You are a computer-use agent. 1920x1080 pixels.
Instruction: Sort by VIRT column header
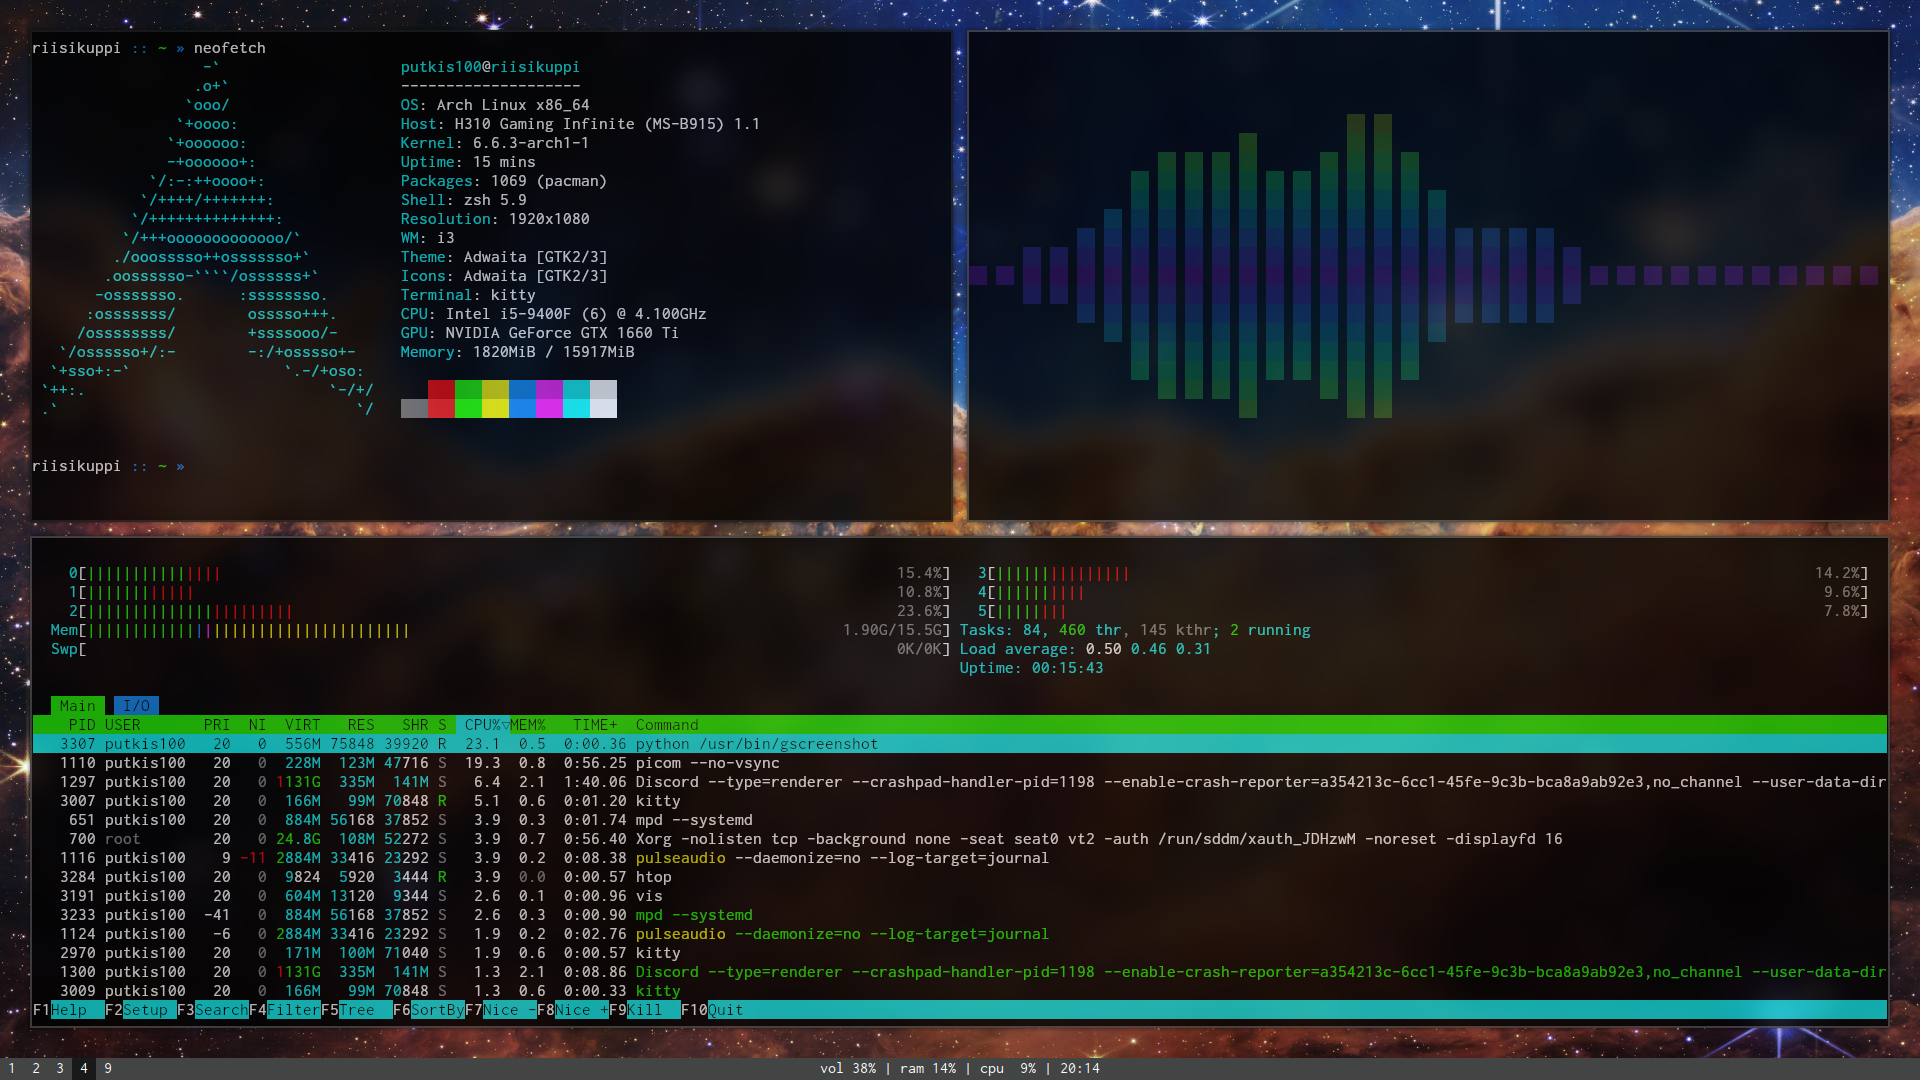(302, 725)
